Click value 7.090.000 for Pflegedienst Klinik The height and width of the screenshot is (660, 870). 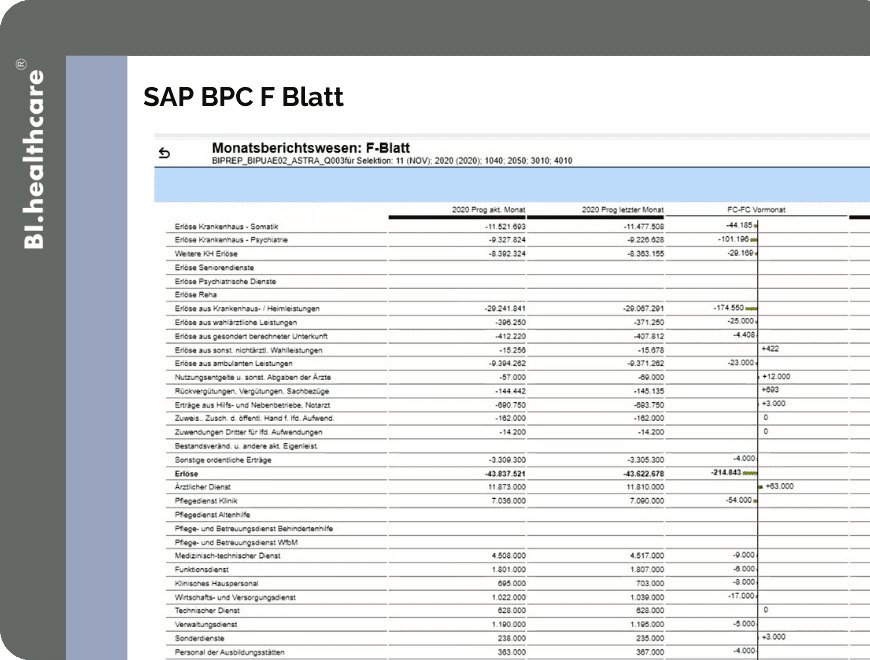(x=647, y=501)
